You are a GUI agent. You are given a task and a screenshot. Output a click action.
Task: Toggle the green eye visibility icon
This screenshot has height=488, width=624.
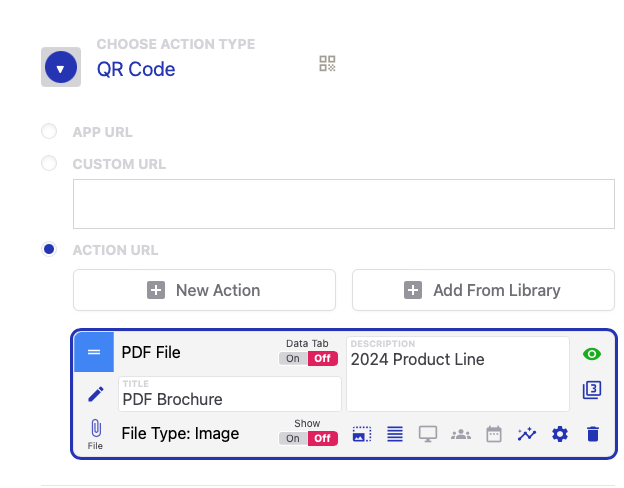click(591, 353)
